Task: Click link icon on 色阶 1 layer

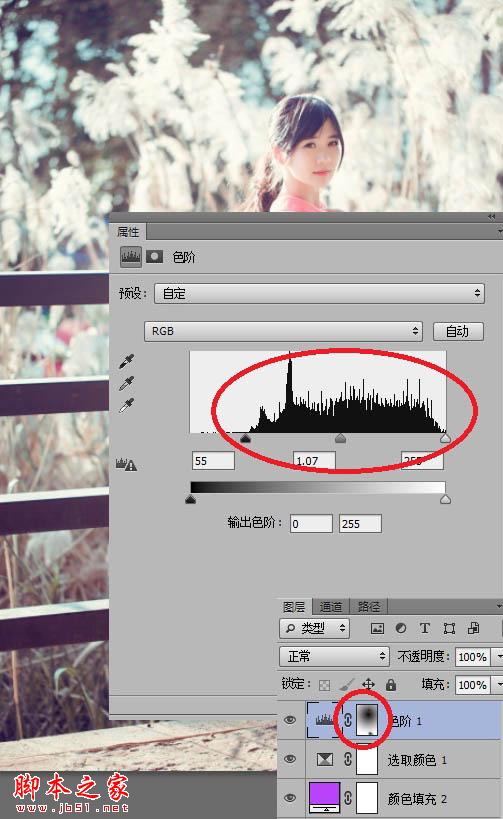Action: [348, 720]
